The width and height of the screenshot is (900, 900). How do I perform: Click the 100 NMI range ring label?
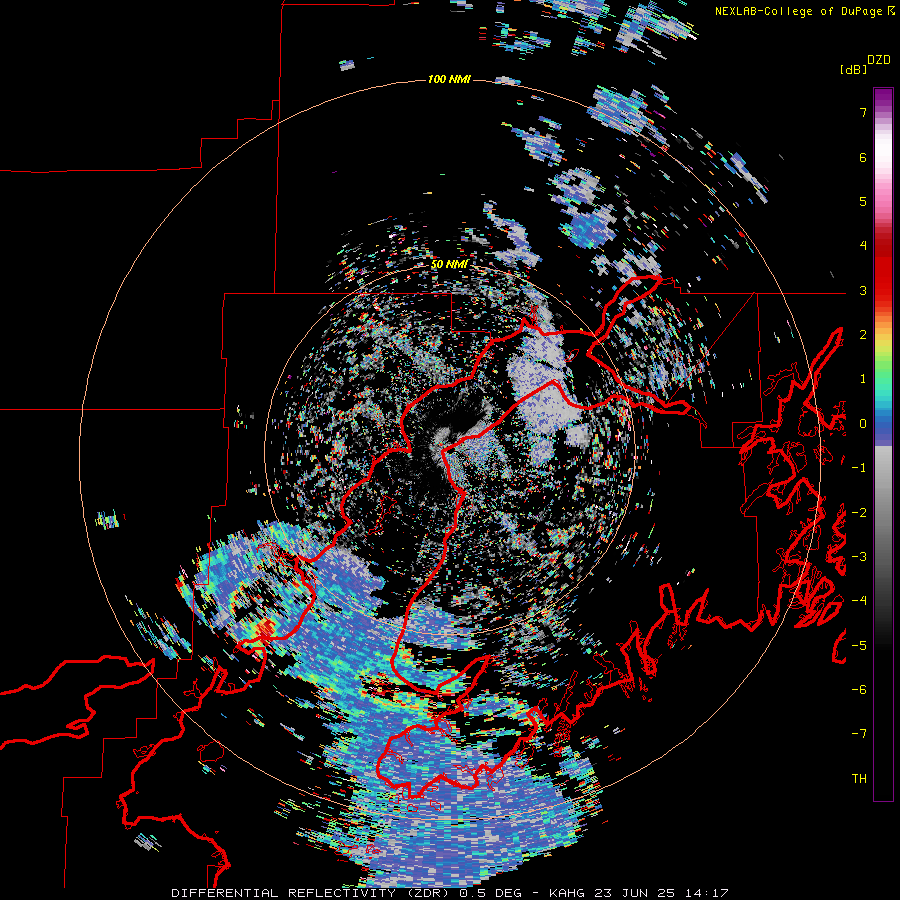click(x=449, y=79)
